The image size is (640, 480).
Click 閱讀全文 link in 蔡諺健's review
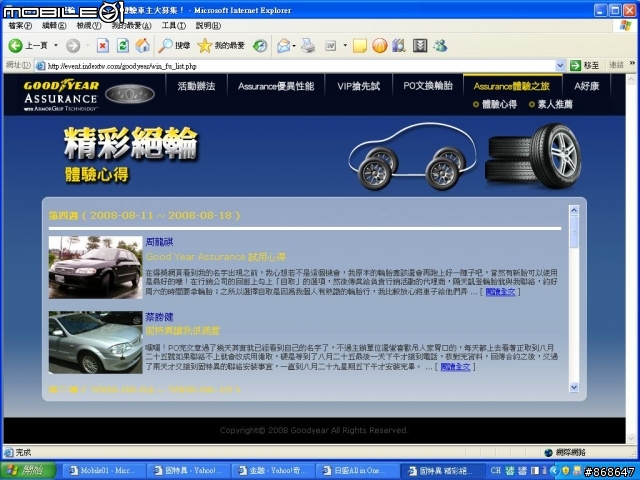click(456, 367)
